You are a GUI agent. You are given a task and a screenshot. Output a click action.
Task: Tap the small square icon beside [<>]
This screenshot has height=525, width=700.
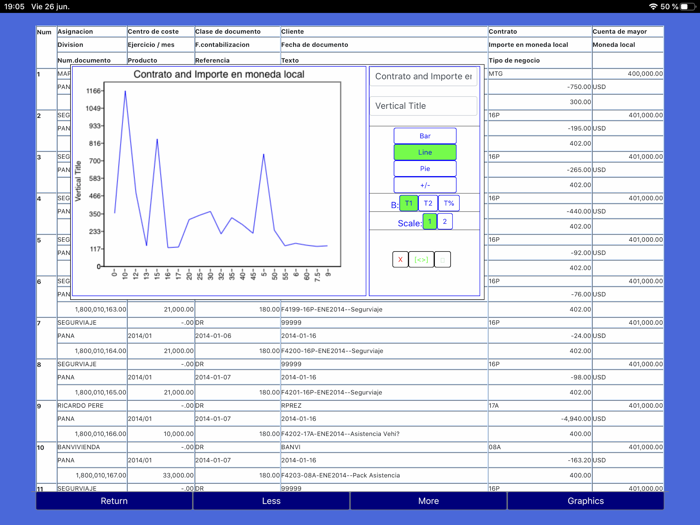[442, 259]
